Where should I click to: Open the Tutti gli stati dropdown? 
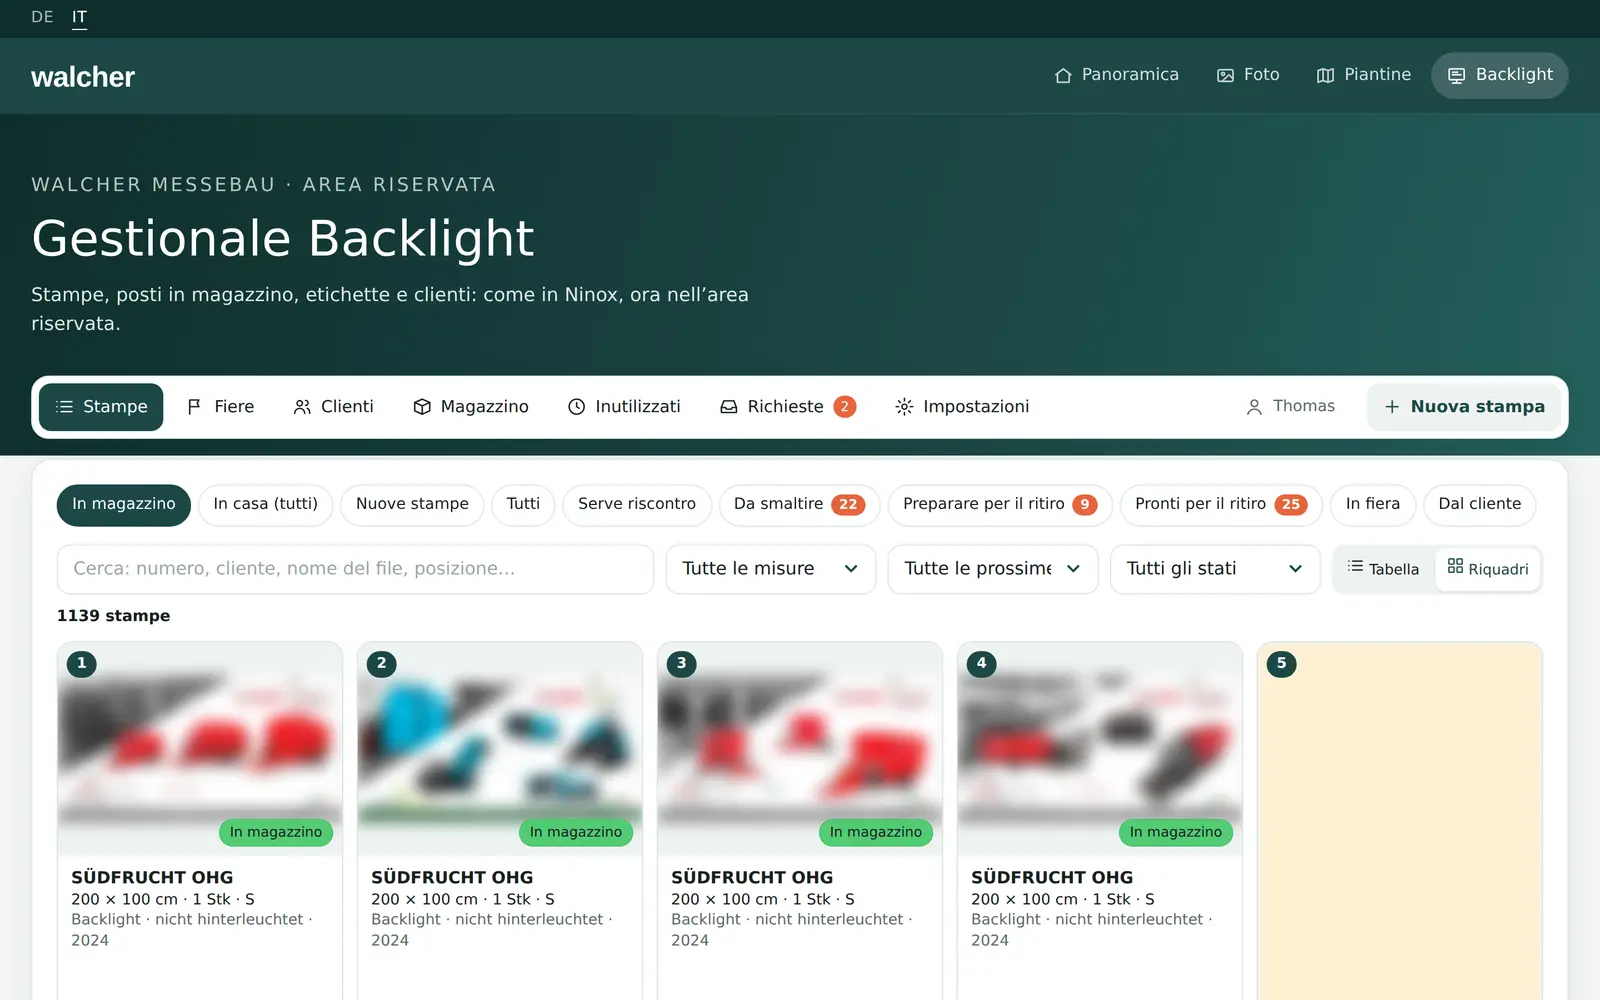point(1215,569)
